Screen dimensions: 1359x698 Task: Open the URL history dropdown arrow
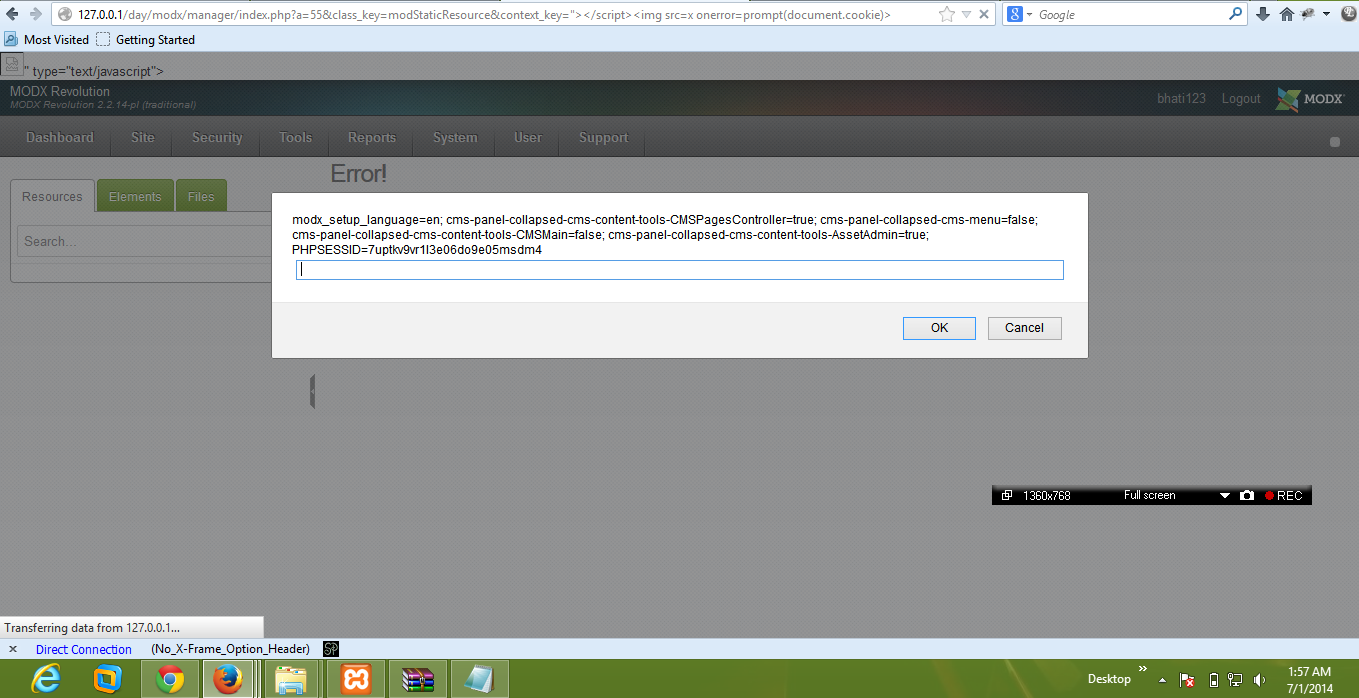966,15
